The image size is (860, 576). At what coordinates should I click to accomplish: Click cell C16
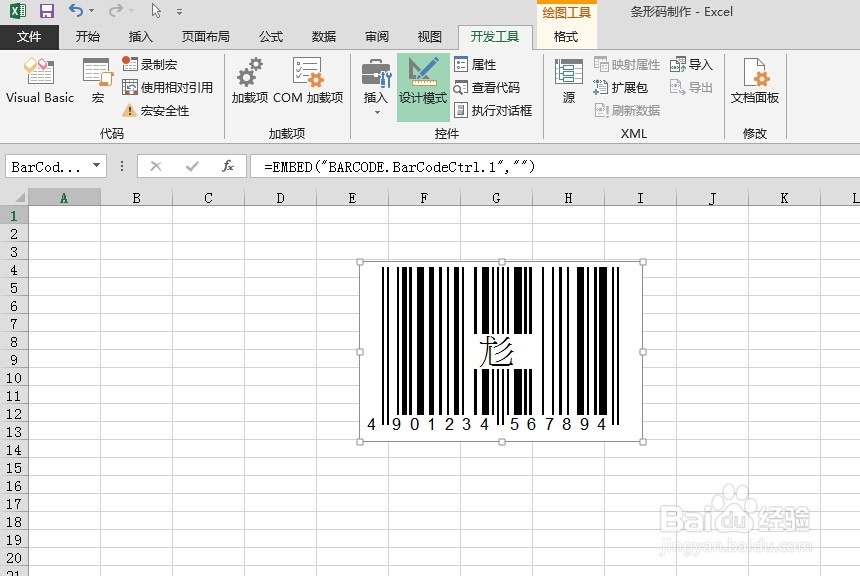coord(208,485)
